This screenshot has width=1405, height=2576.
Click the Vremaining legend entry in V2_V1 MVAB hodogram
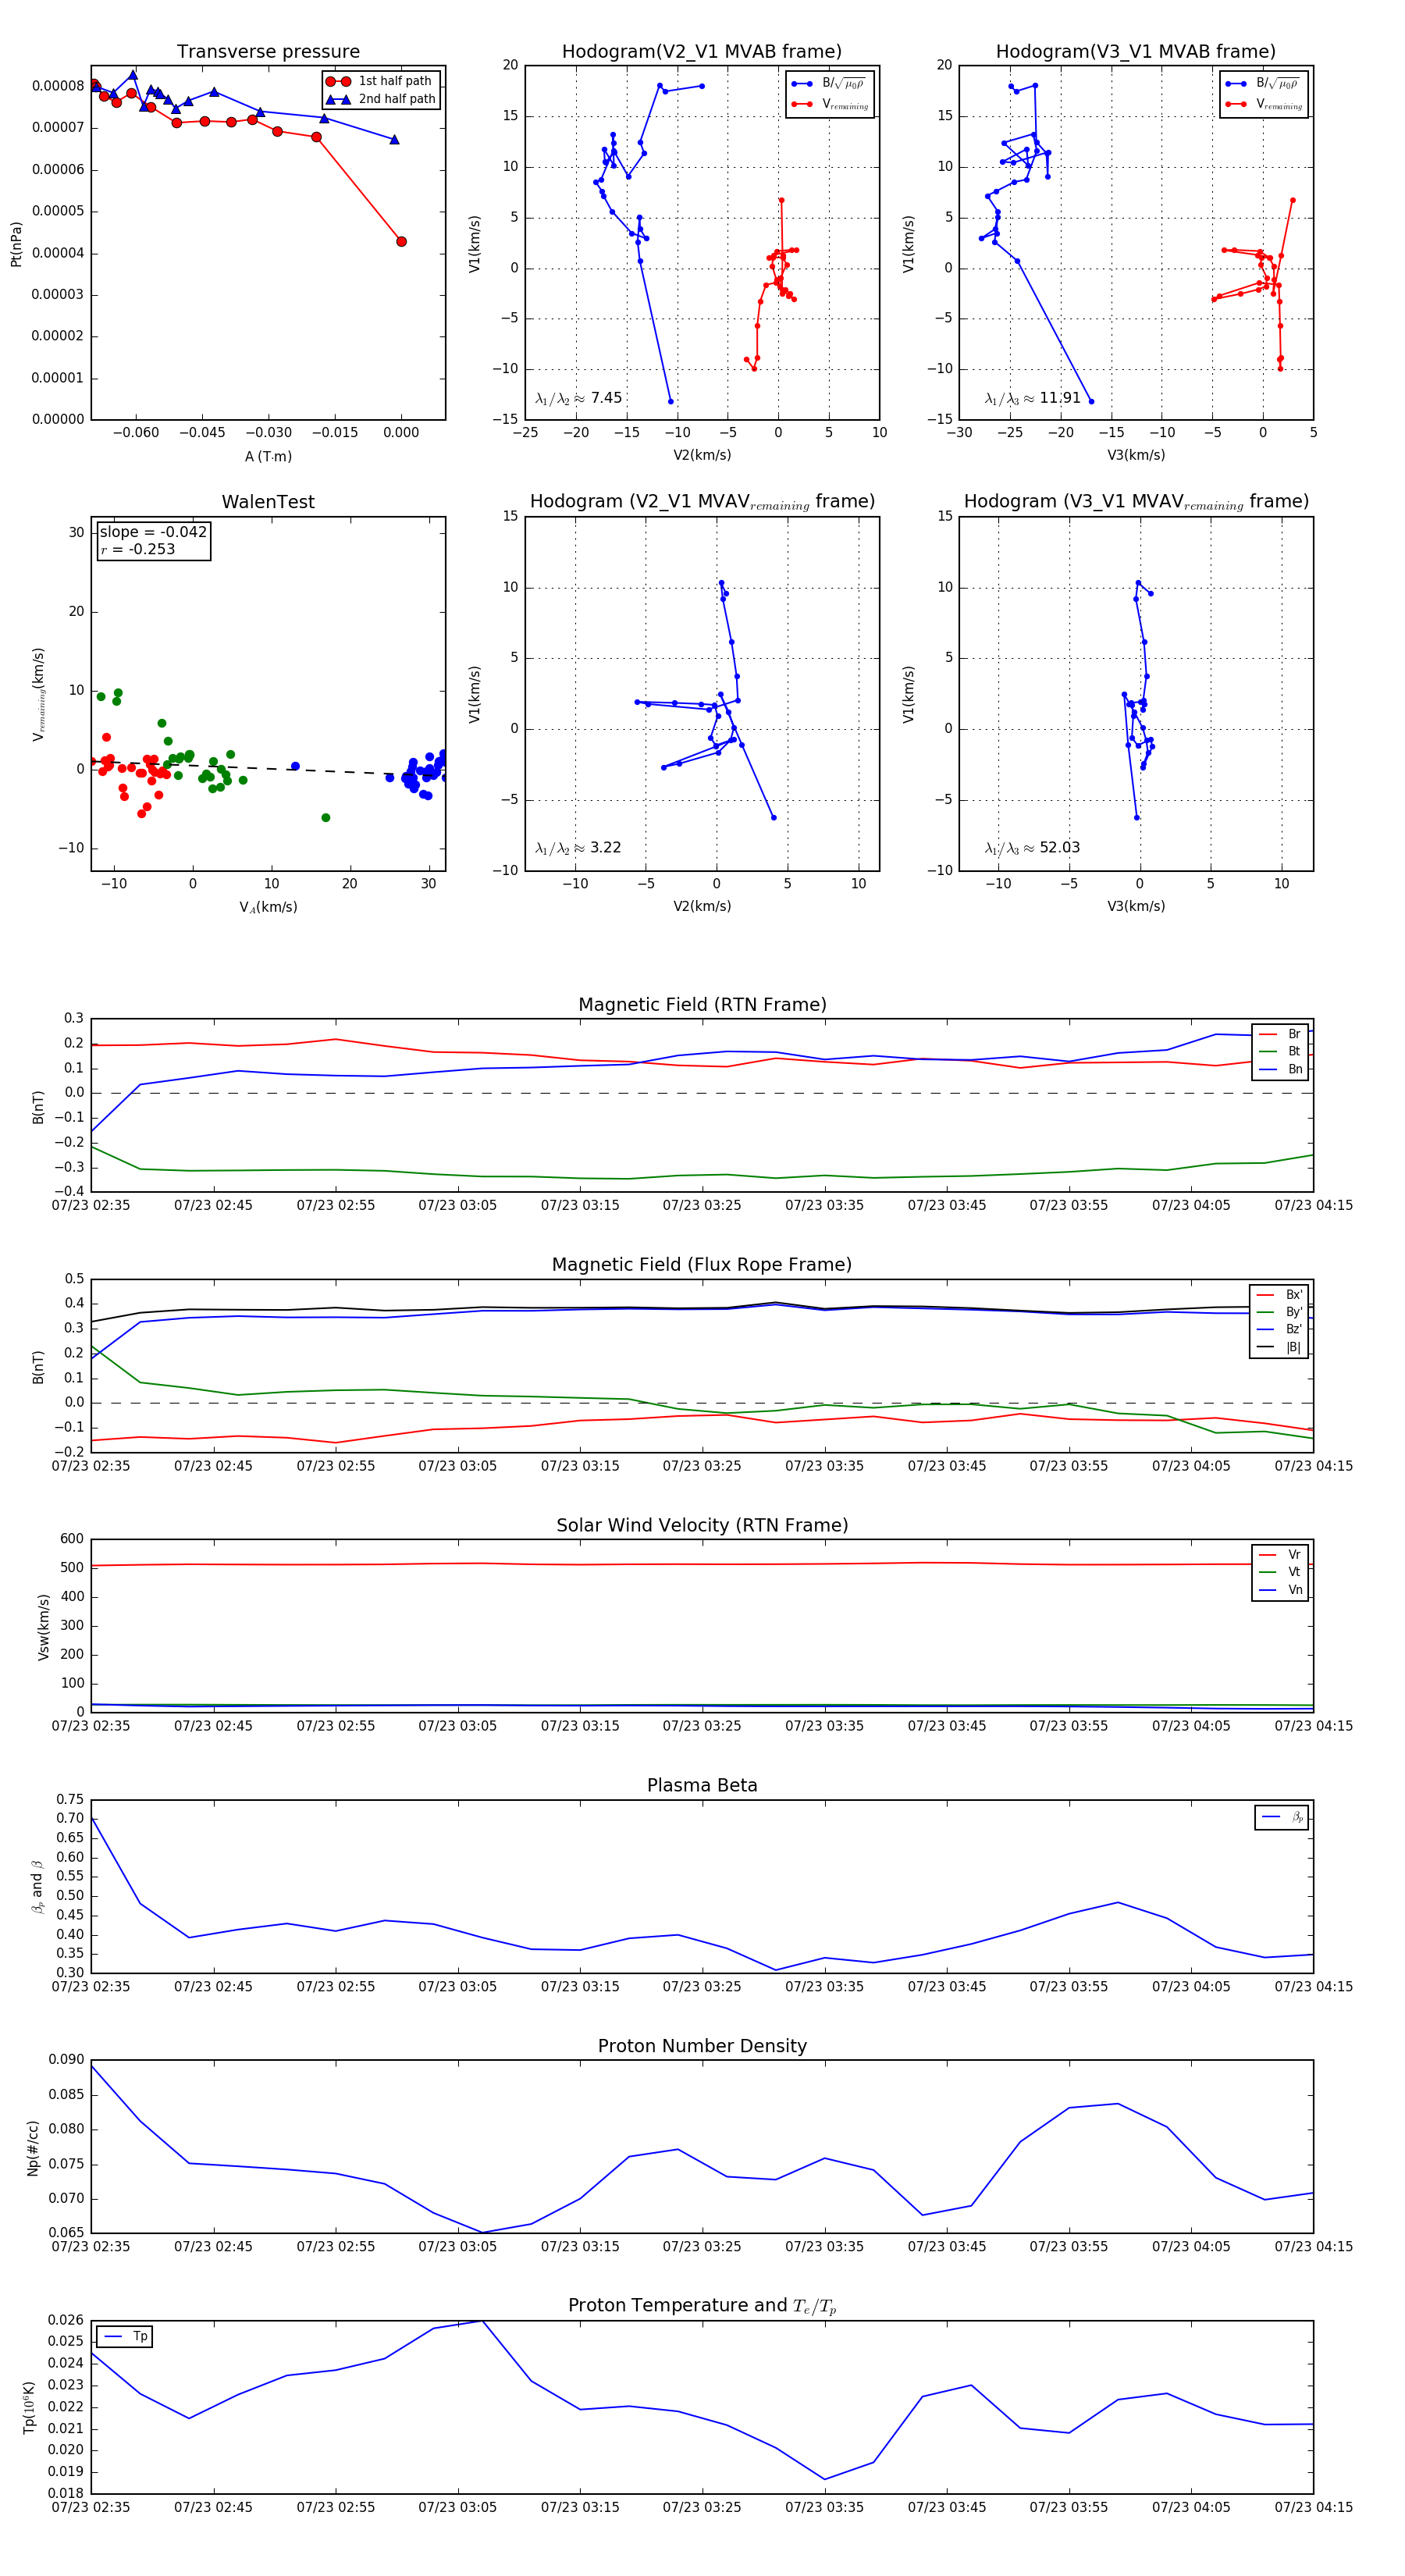click(x=830, y=104)
